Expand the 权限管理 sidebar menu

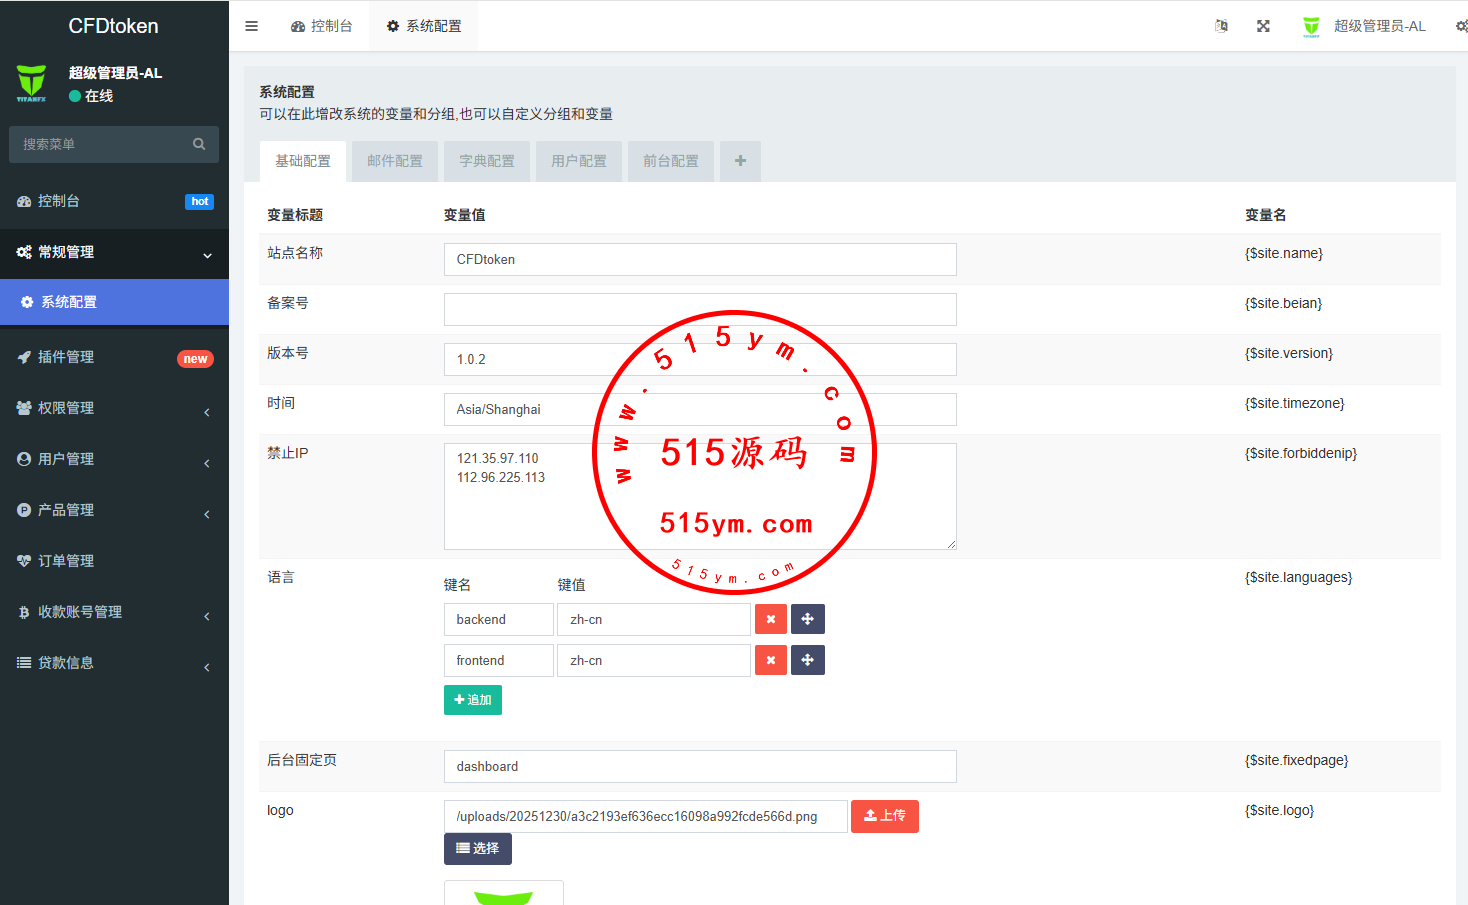(114, 408)
